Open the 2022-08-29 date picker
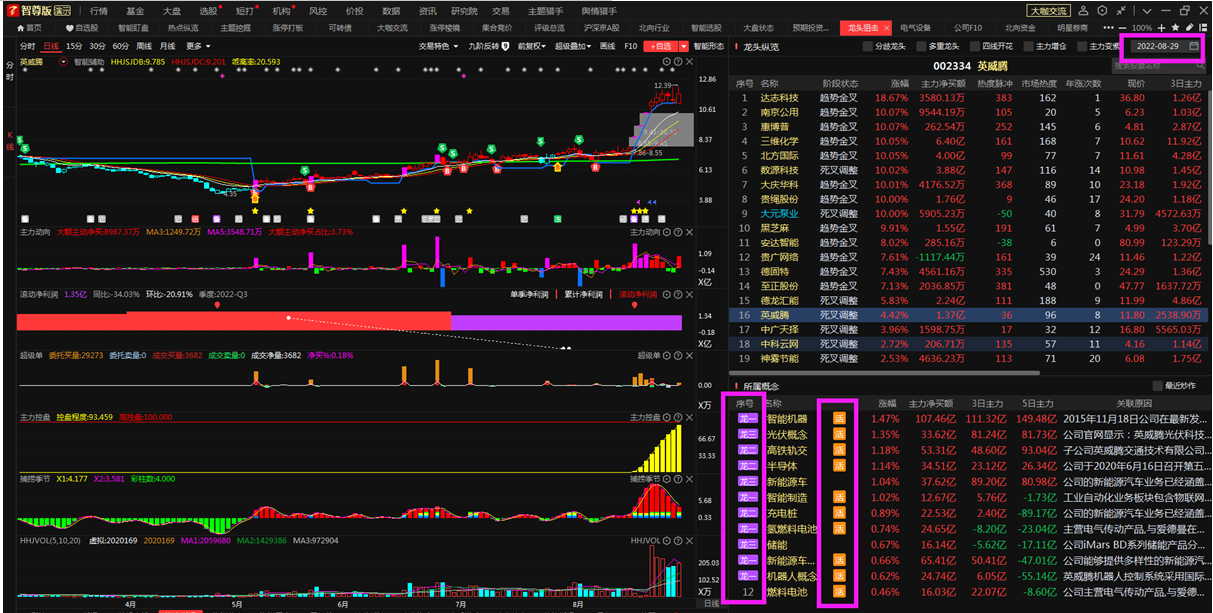This screenshot has height=613, width=1213. 1165,46
